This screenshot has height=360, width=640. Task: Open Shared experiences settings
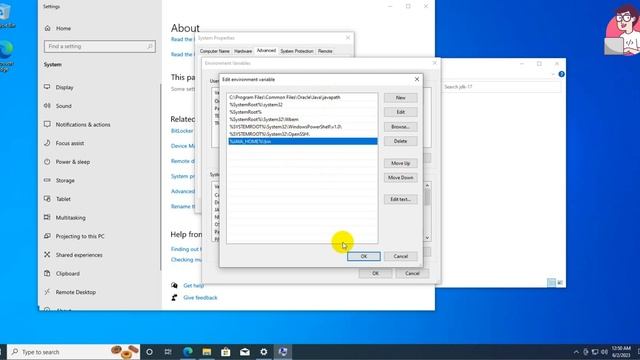(x=79, y=255)
